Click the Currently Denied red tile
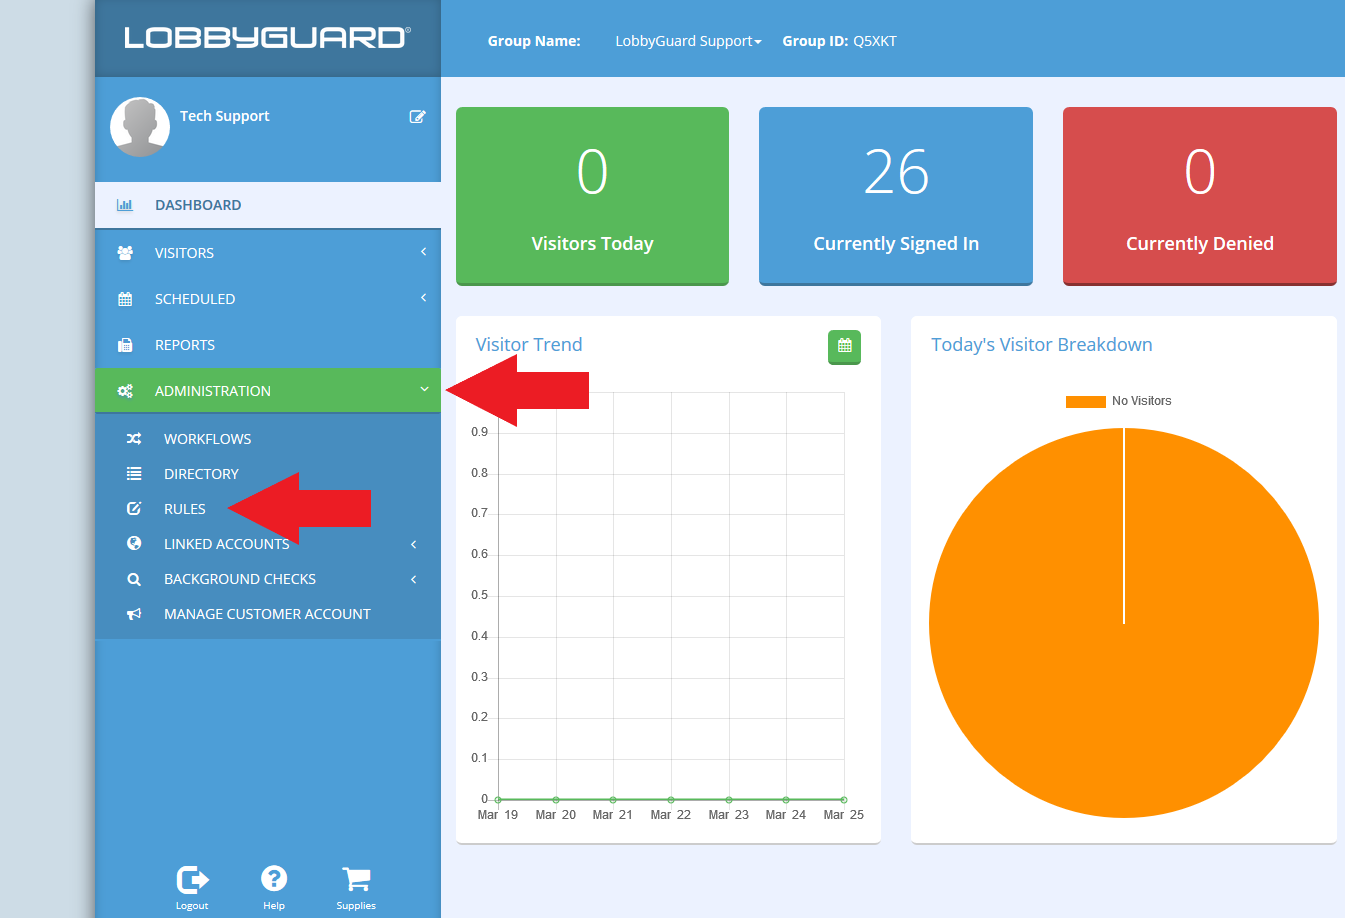The image size is (1345, 918). (x=1200, y=196)
